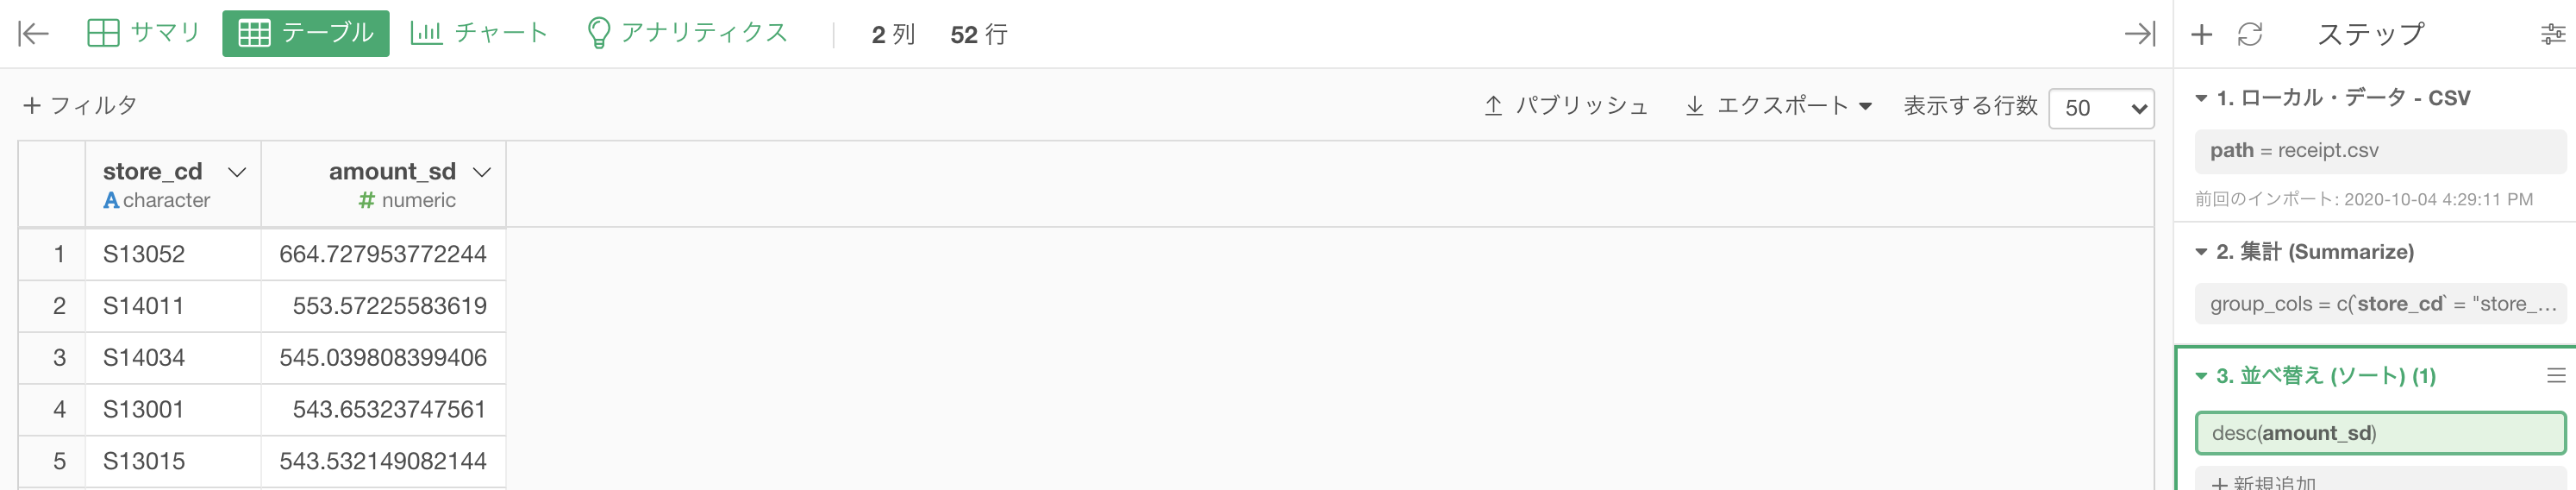
Task: Collapse step 1 local data CSV
Action: 2201,98
